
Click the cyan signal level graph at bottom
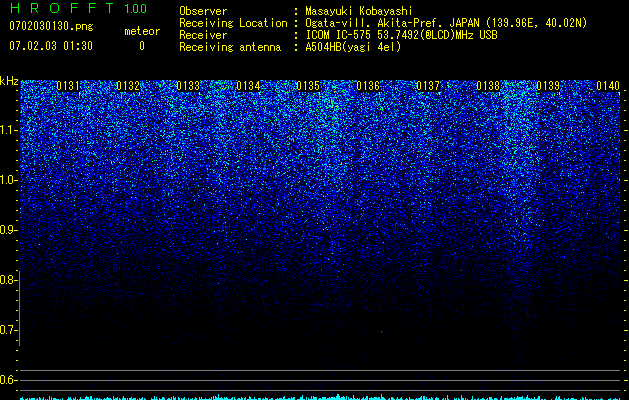coord(321,397)
